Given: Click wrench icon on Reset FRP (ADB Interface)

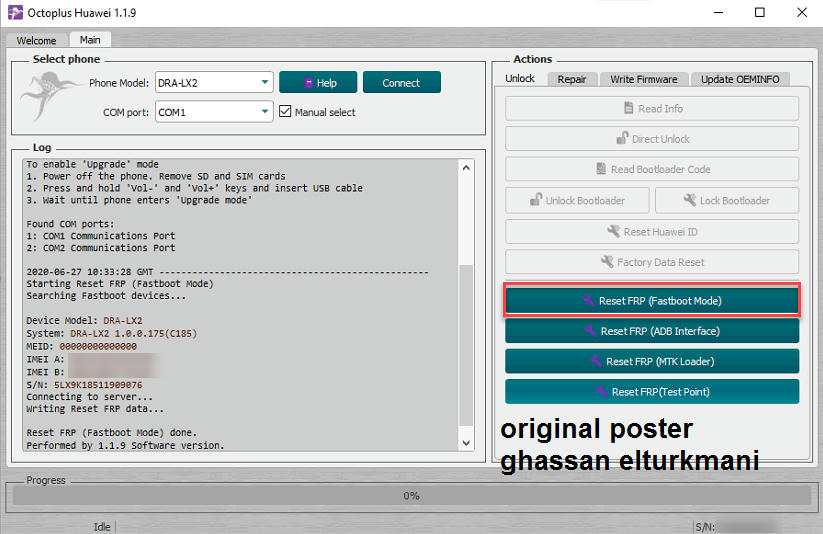Looking at the screenshot, I should (591, 331).
